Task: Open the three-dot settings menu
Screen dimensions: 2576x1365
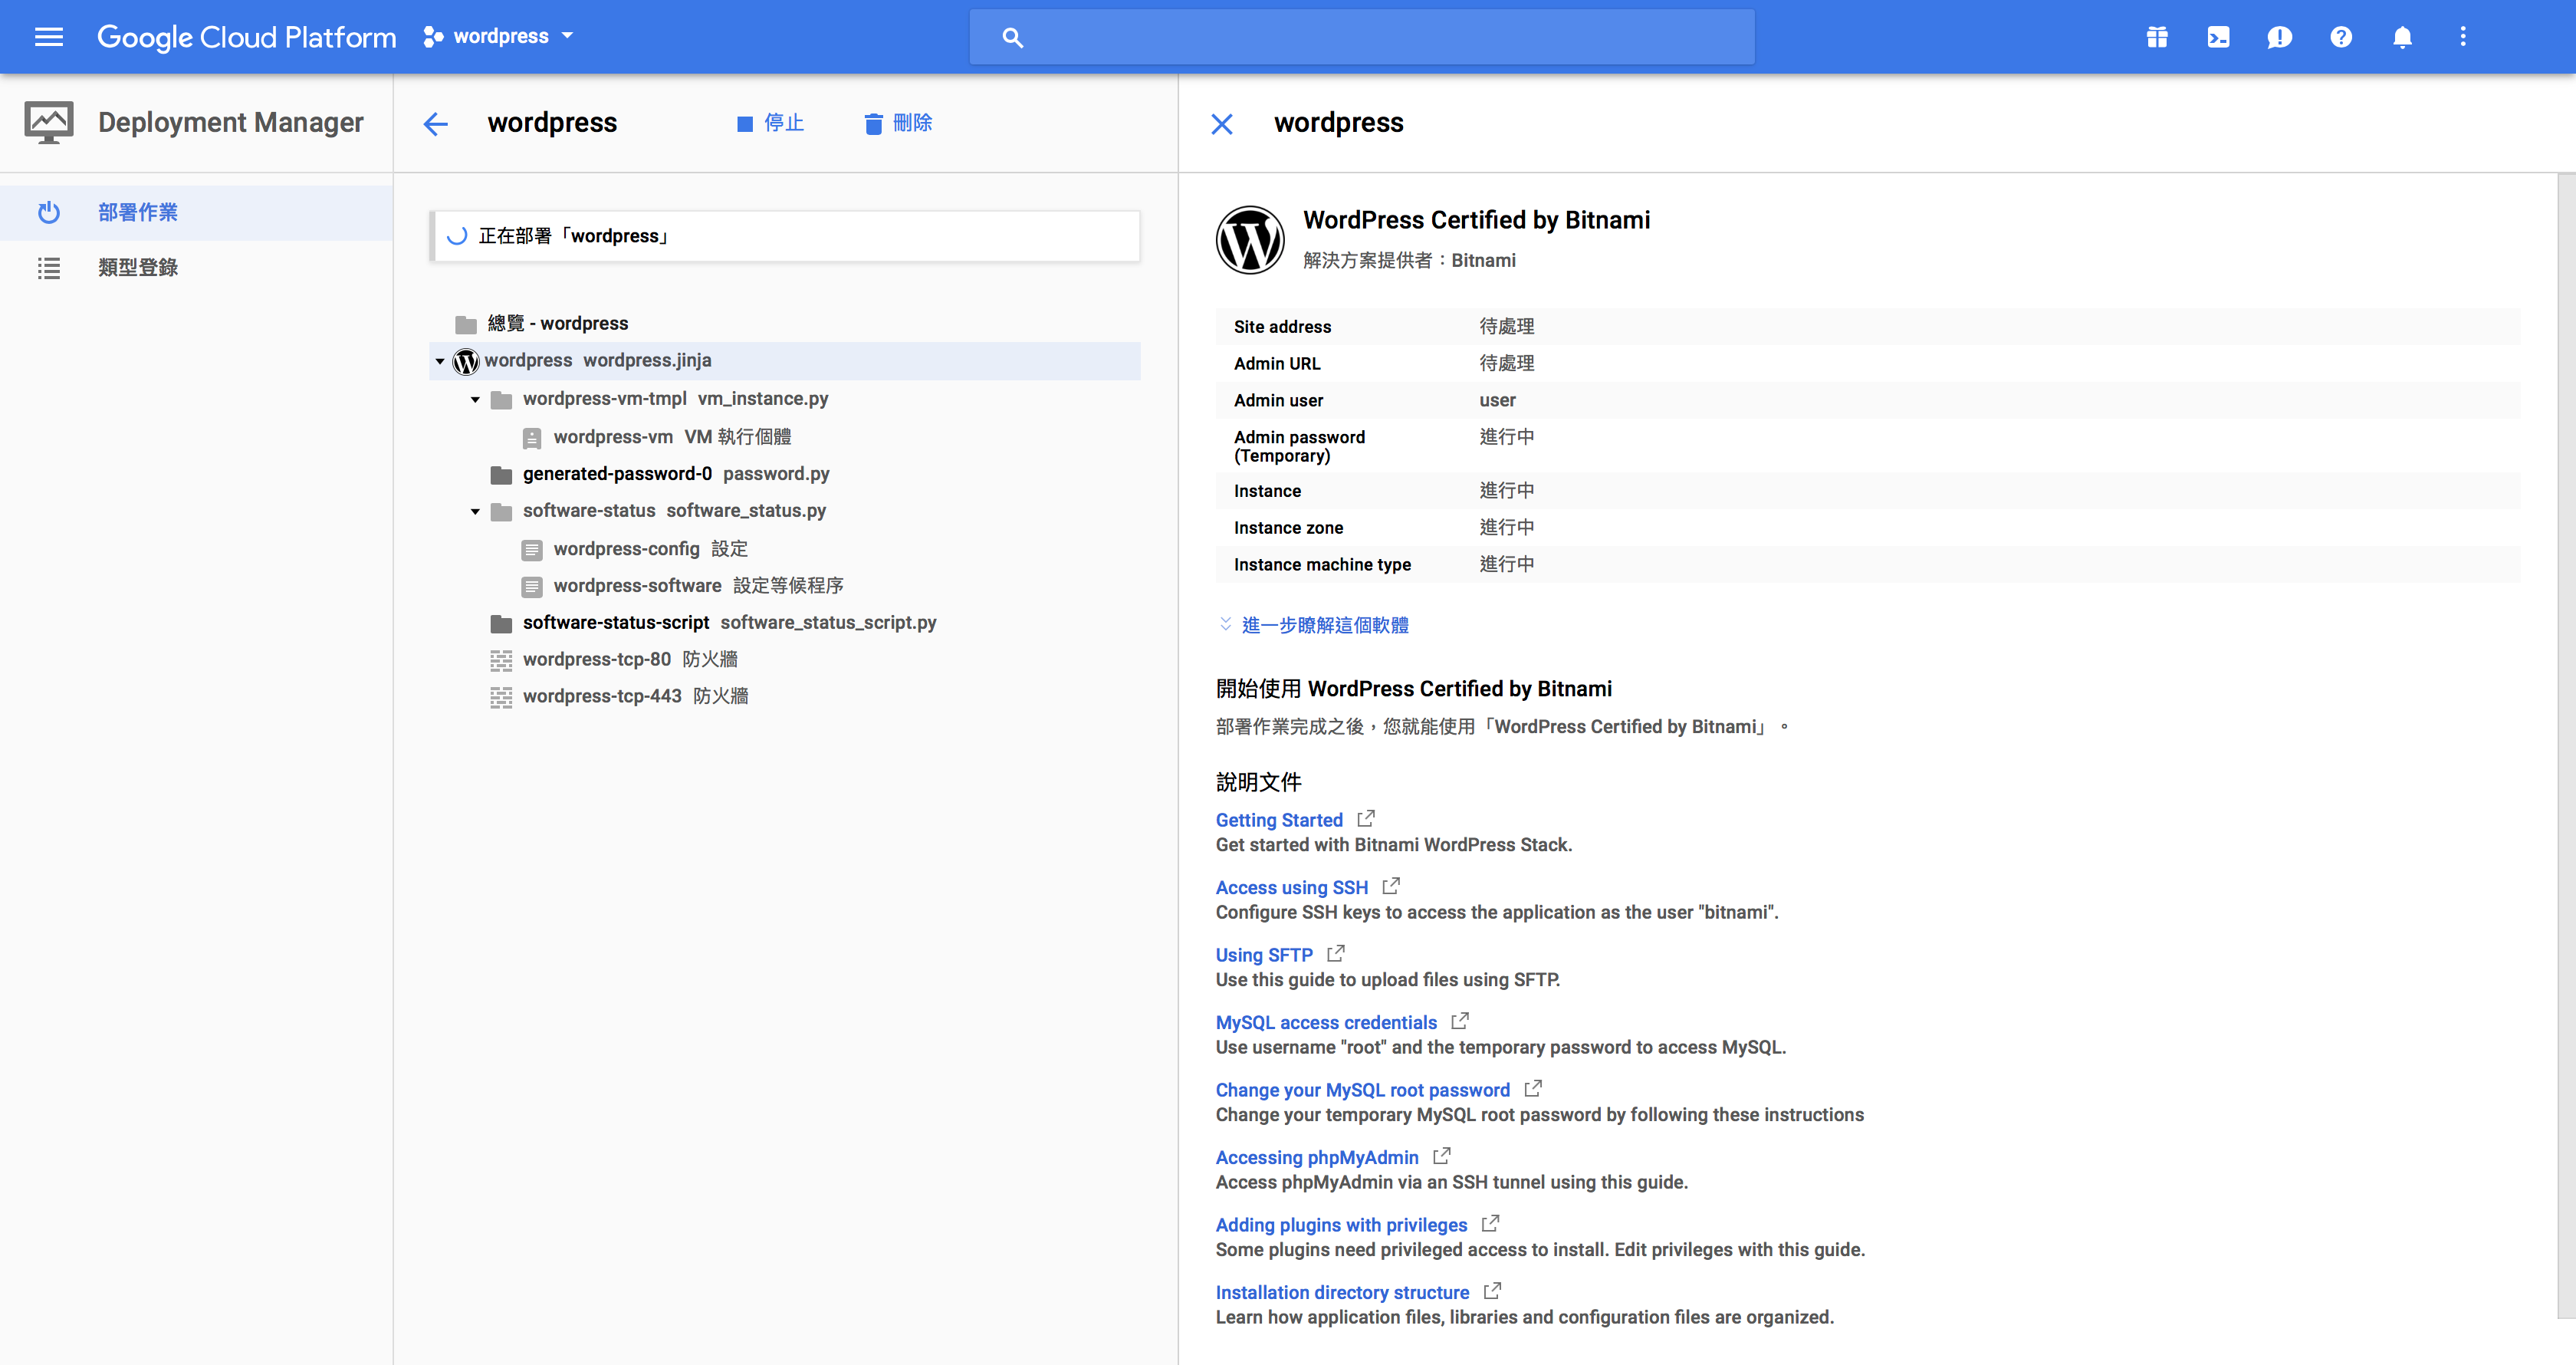Action: pos(2463,37)
